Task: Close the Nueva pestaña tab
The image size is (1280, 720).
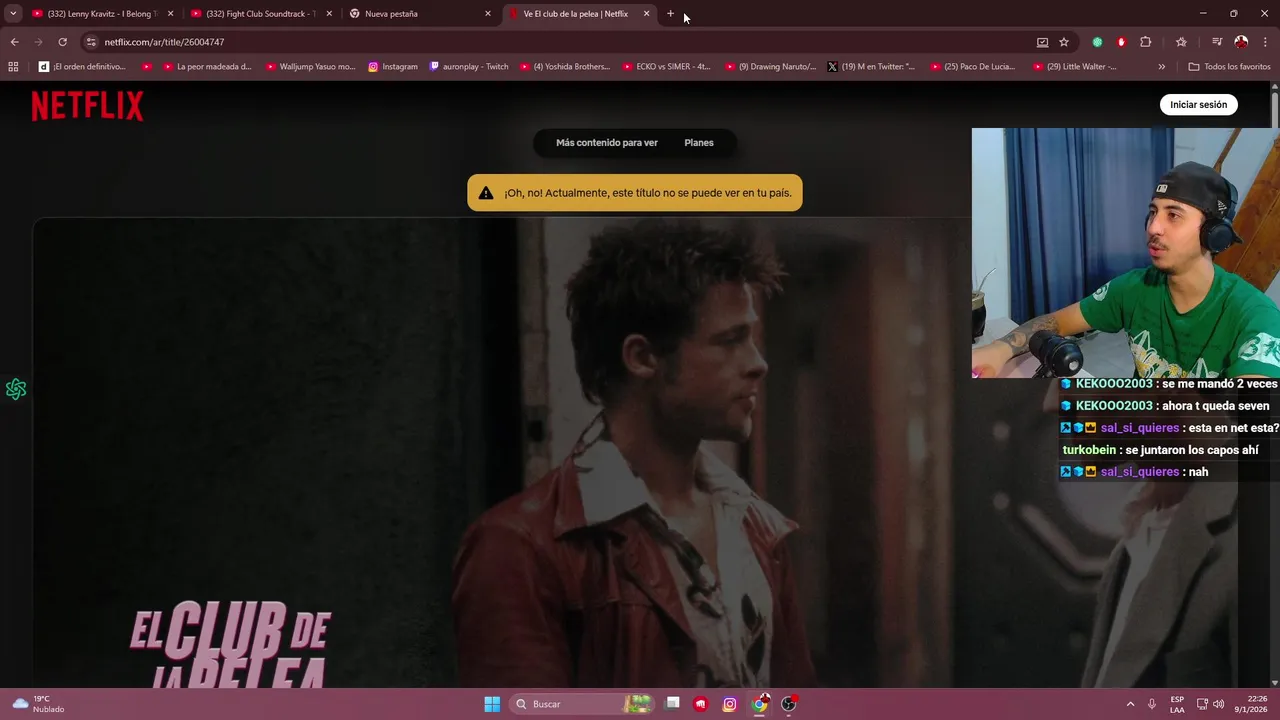Action: pos(488,14)
